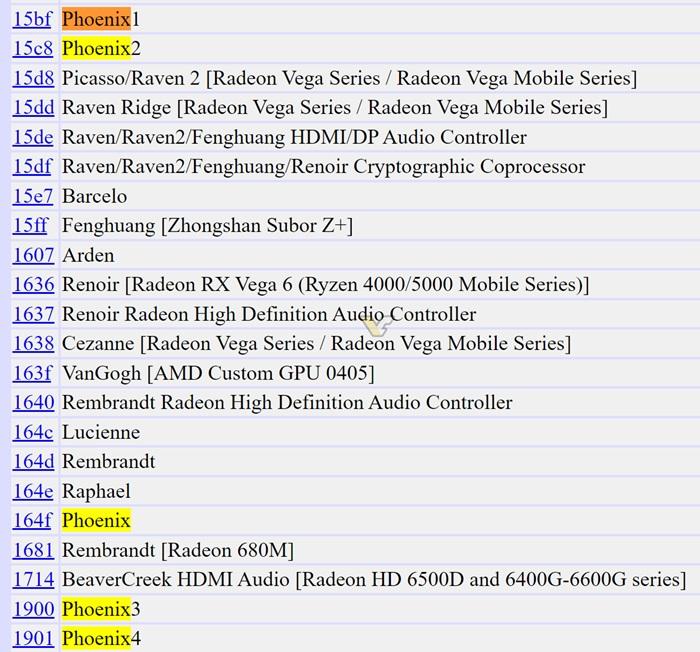
Task: Click VanGogh AMD Custom GPU 0405 text
Action: 218,373
